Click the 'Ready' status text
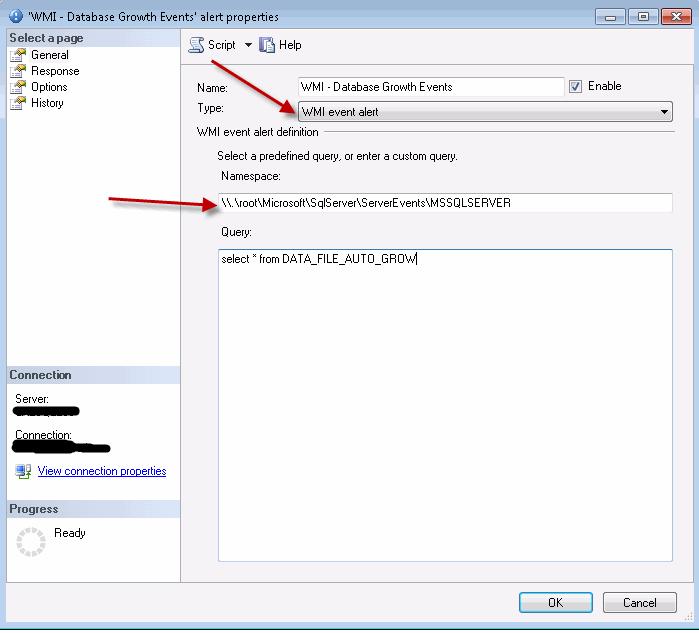The width and height of the screenshot is (699, 633). coord(70,533)
